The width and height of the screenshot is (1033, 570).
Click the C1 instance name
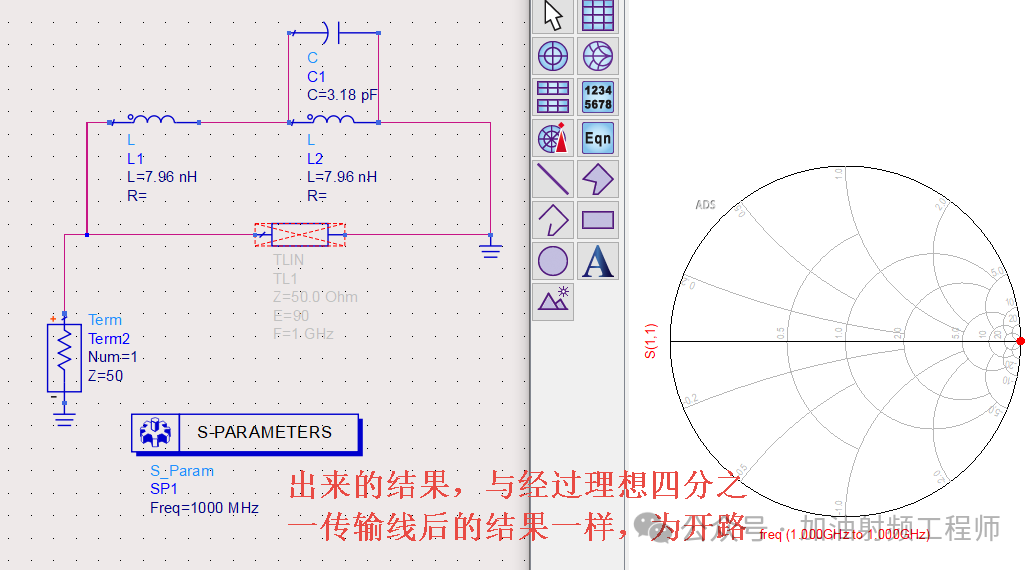(316, 76)
